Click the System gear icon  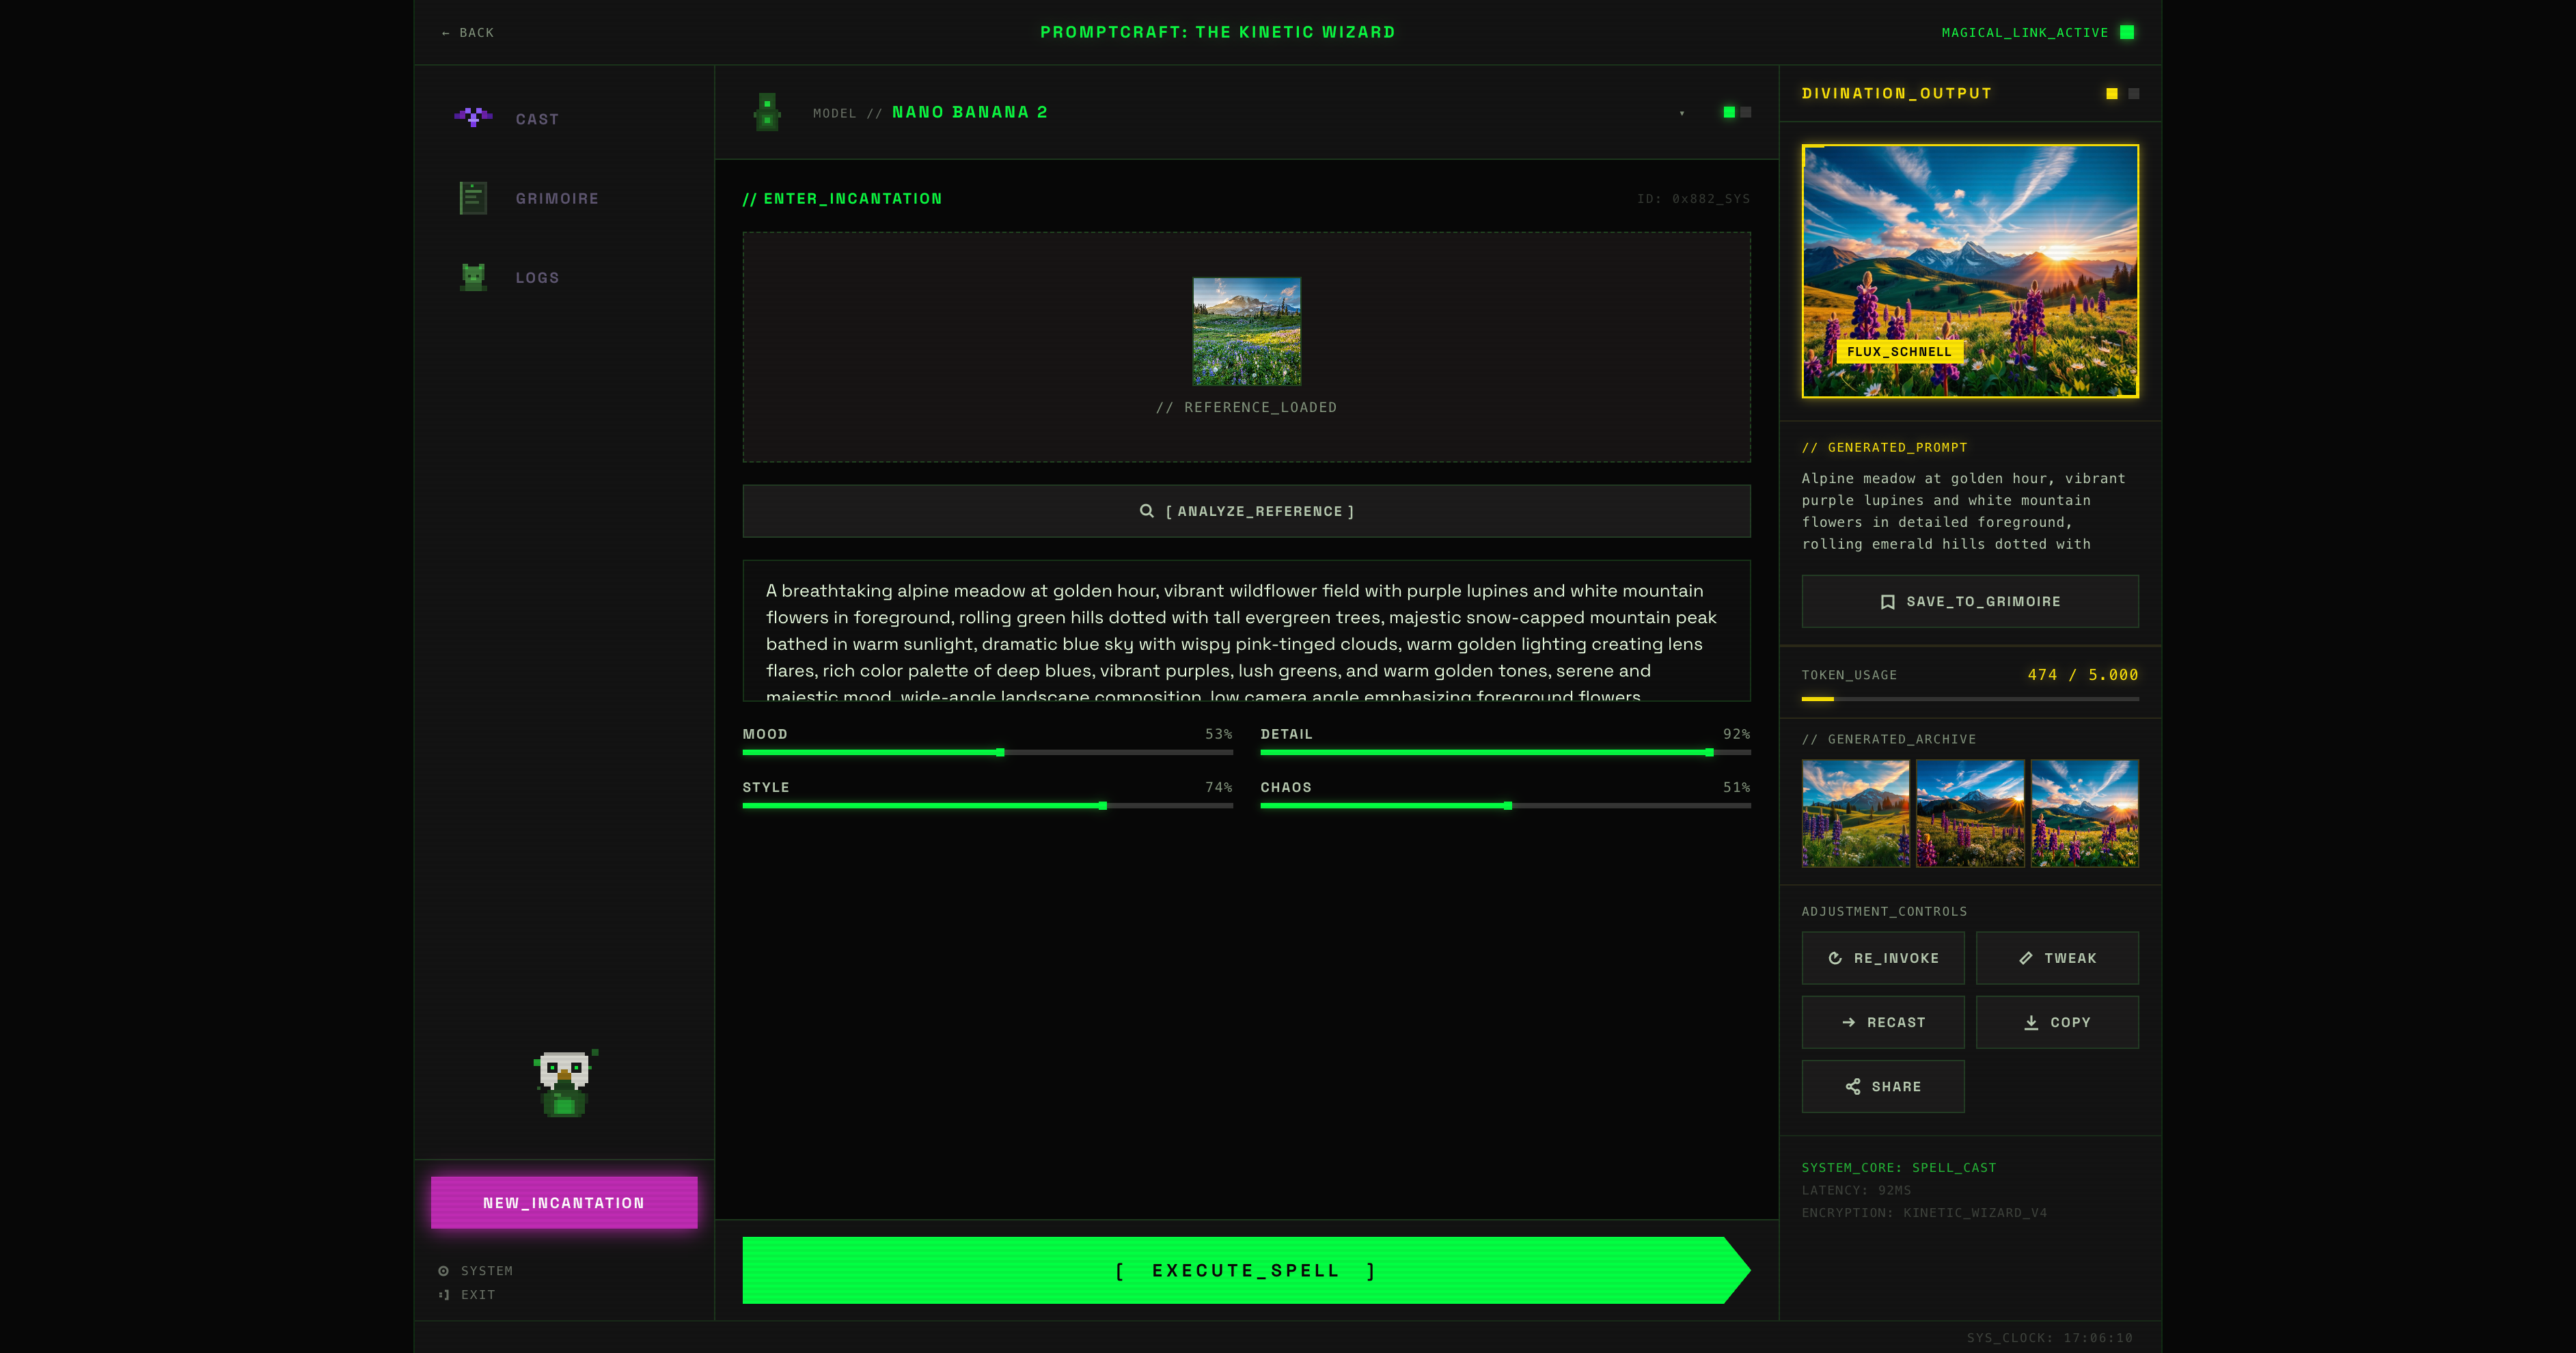[x=443, y=1271]
